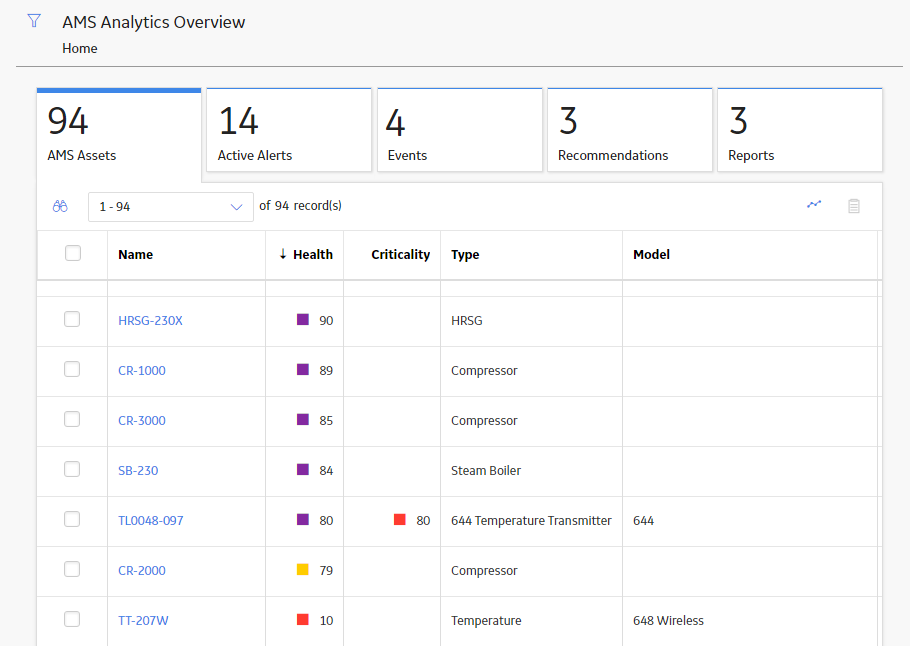The width and height of the screenshot is (910, 646).
Task: Click the binoculars search icon
Action: pyautogui.click(x=60, y=206)
